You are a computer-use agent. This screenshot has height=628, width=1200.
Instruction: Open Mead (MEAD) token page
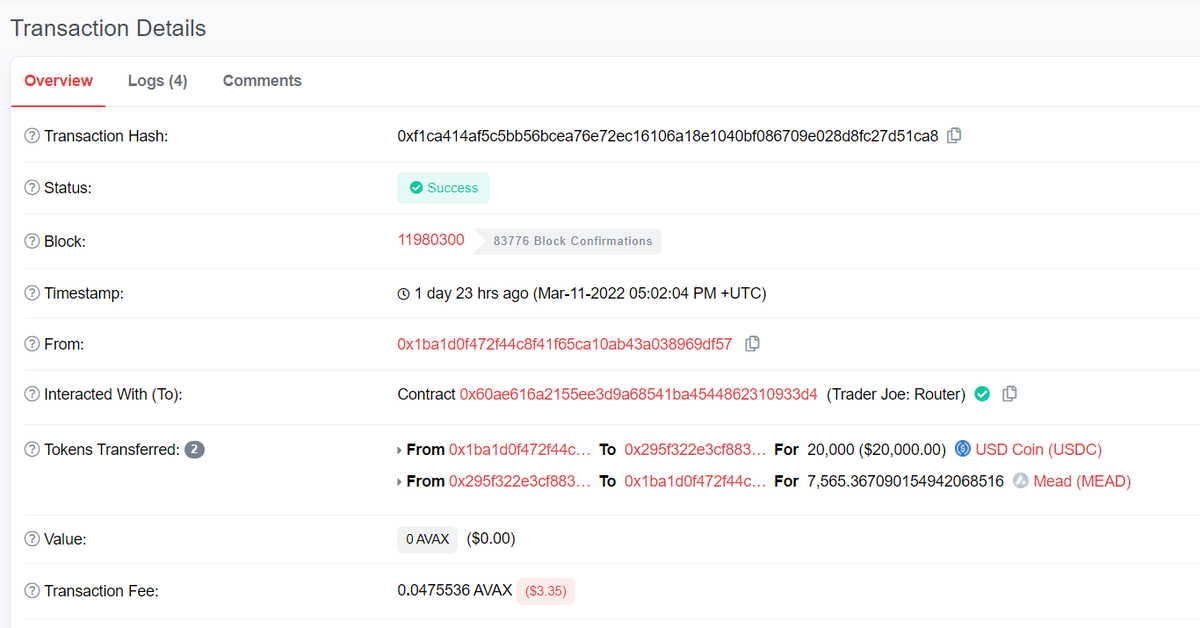1082,481
